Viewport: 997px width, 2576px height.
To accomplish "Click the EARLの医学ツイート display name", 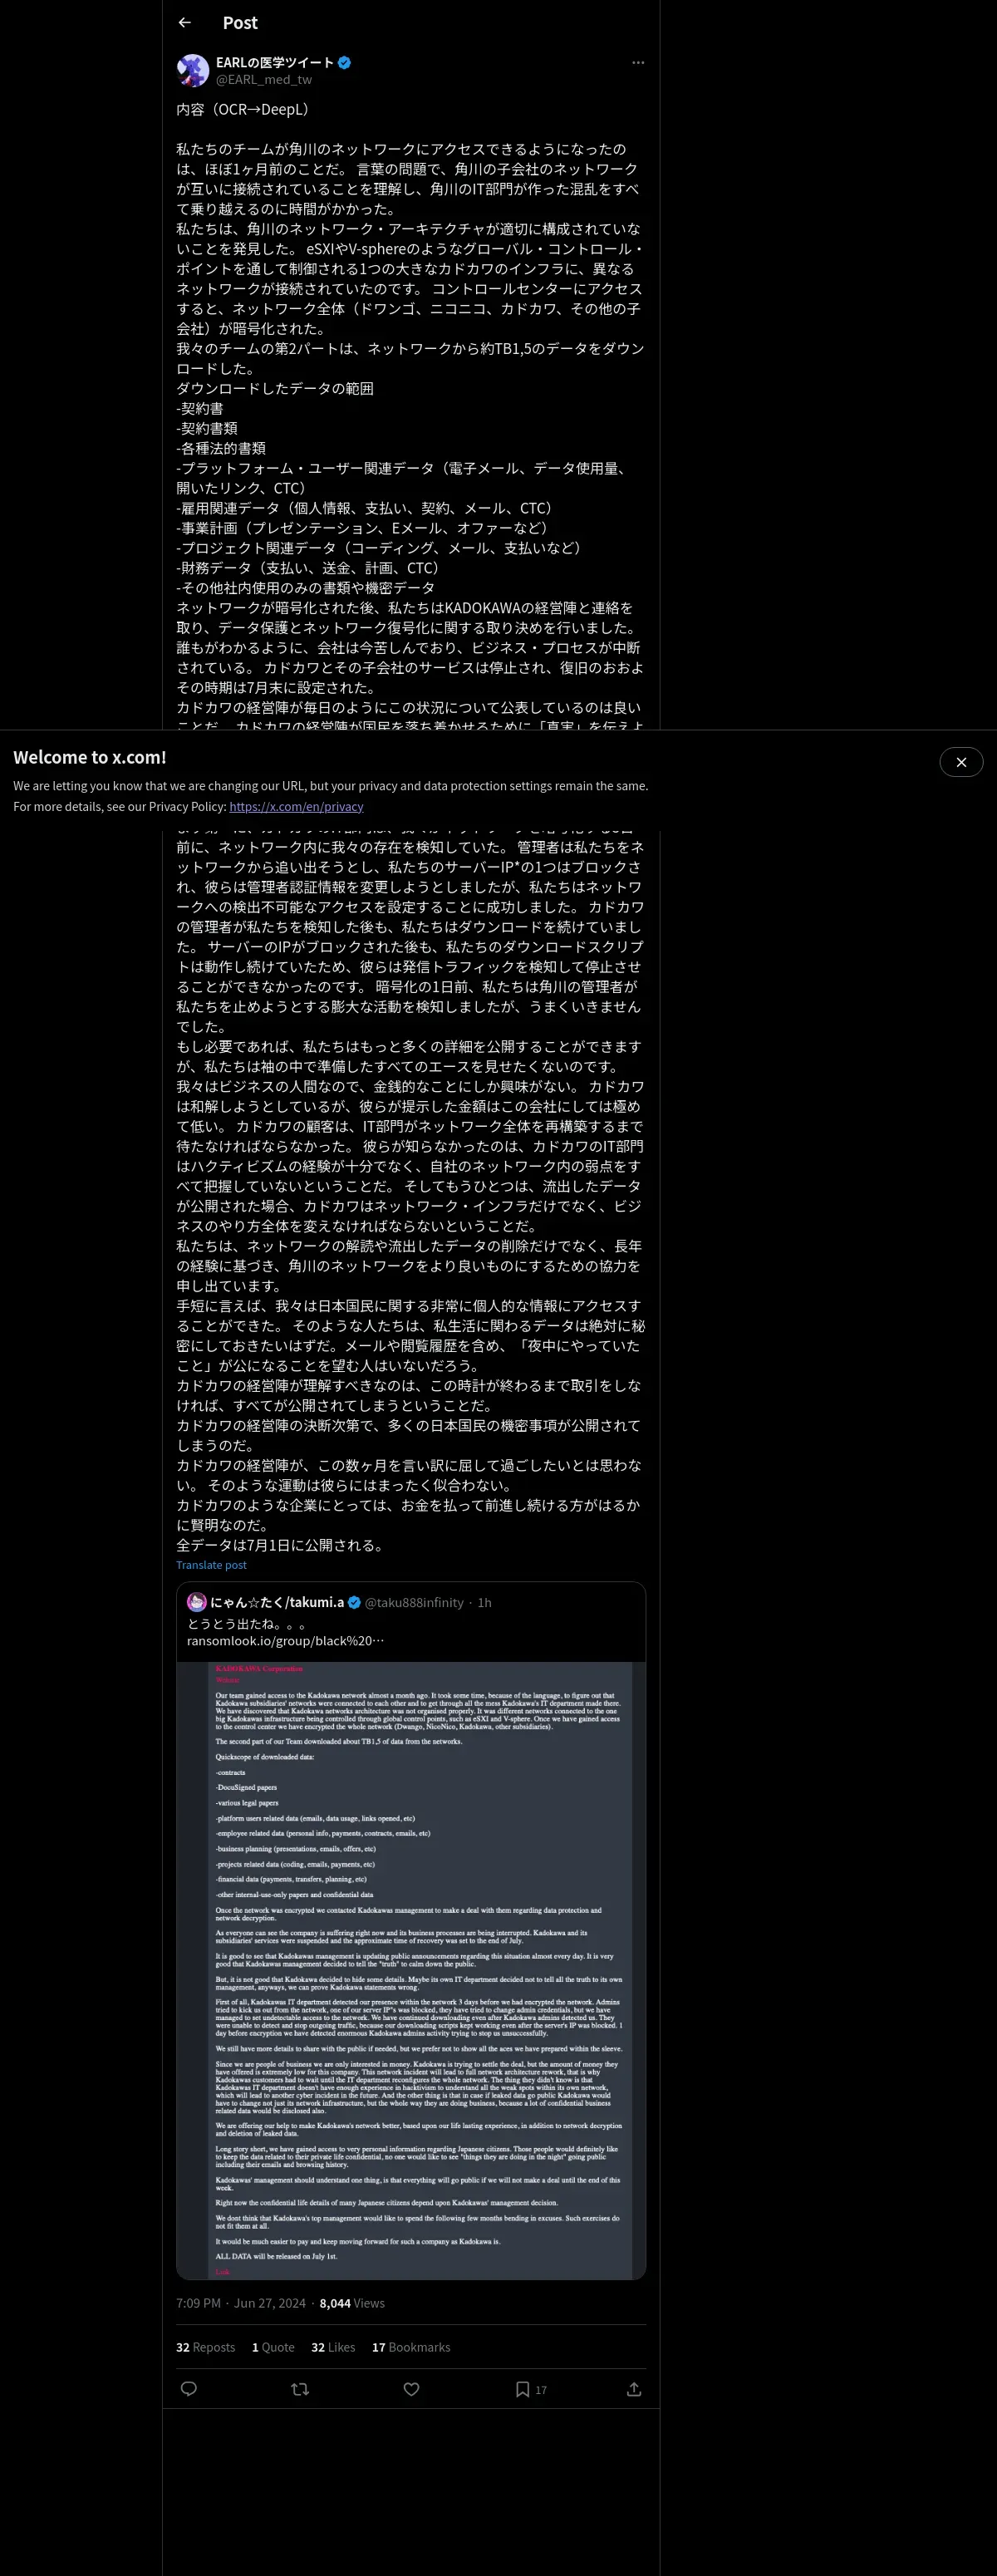I will pyautogui.click(x=275, y=62).
